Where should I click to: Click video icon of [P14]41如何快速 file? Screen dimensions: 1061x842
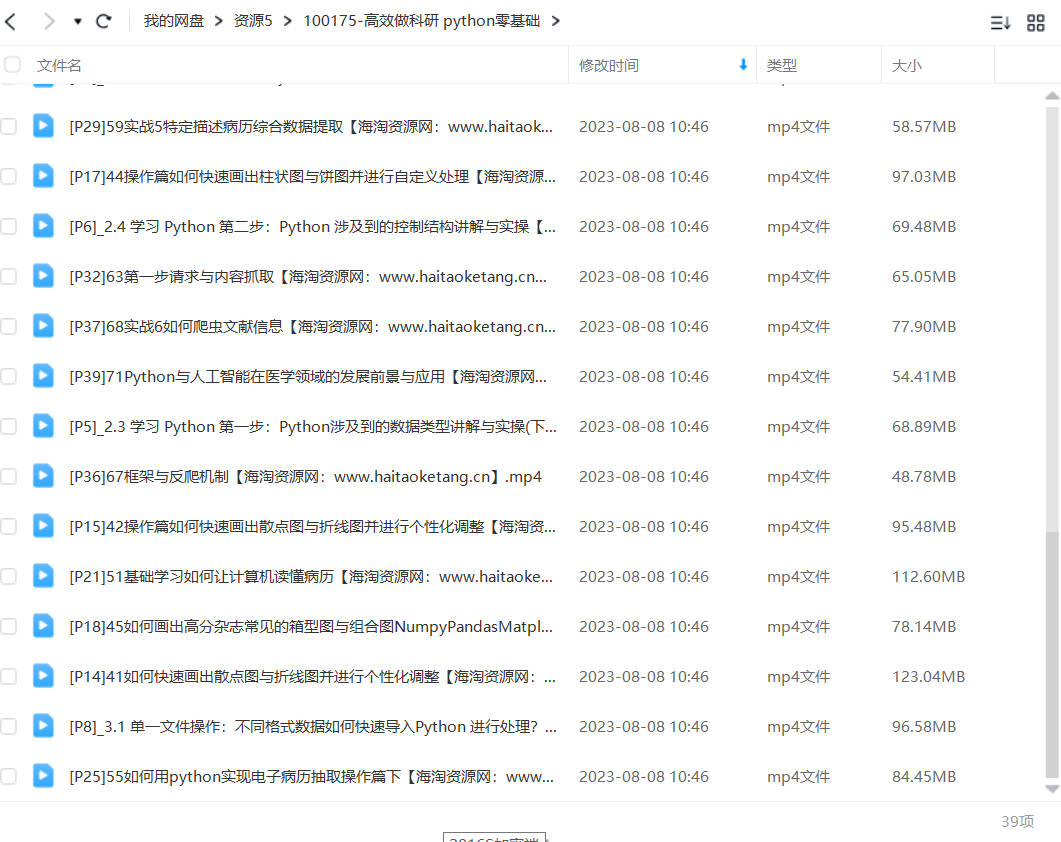43,676
